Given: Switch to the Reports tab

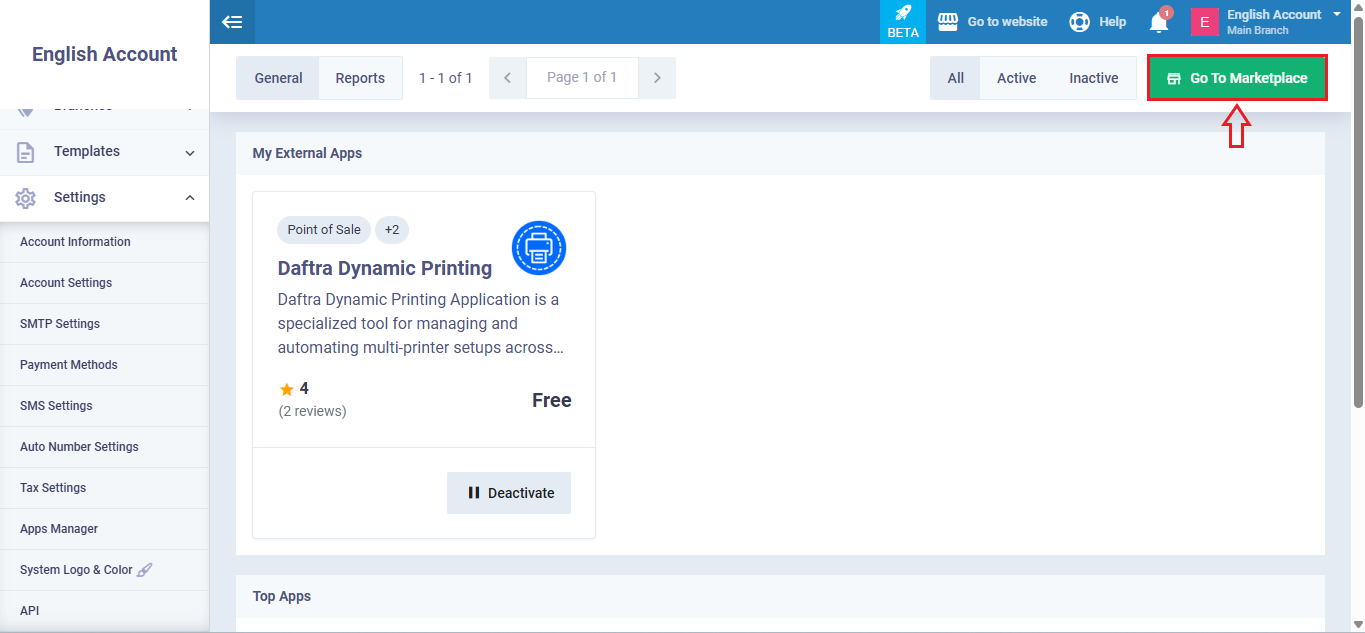Looking at the screenshot, I should [x=360, y=78].
